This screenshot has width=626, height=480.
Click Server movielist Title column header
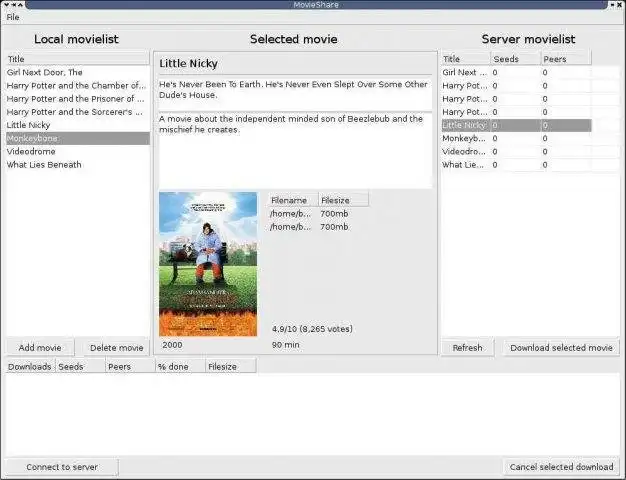click(466, 59)
